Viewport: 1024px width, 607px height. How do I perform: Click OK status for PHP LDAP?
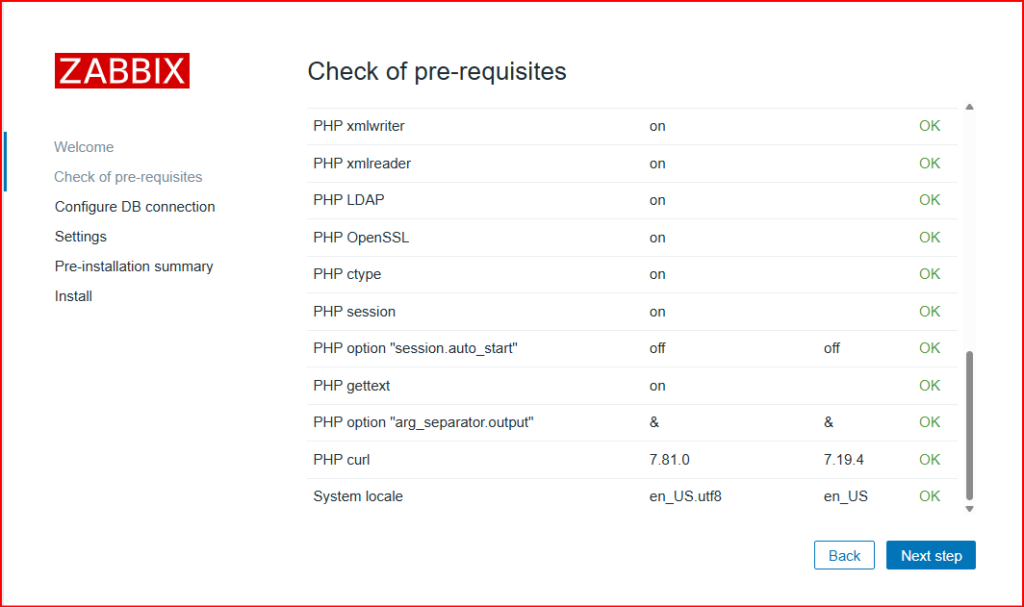click(929, 200)
